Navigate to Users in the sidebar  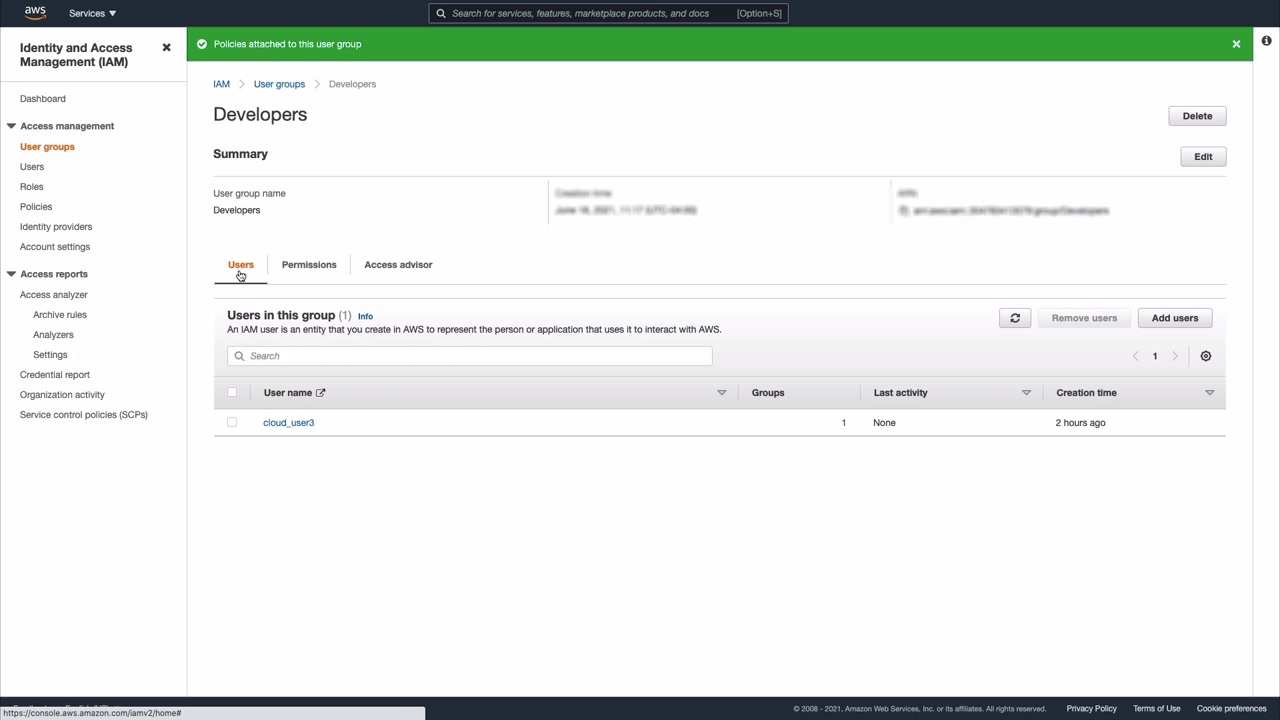click(32, 167)
